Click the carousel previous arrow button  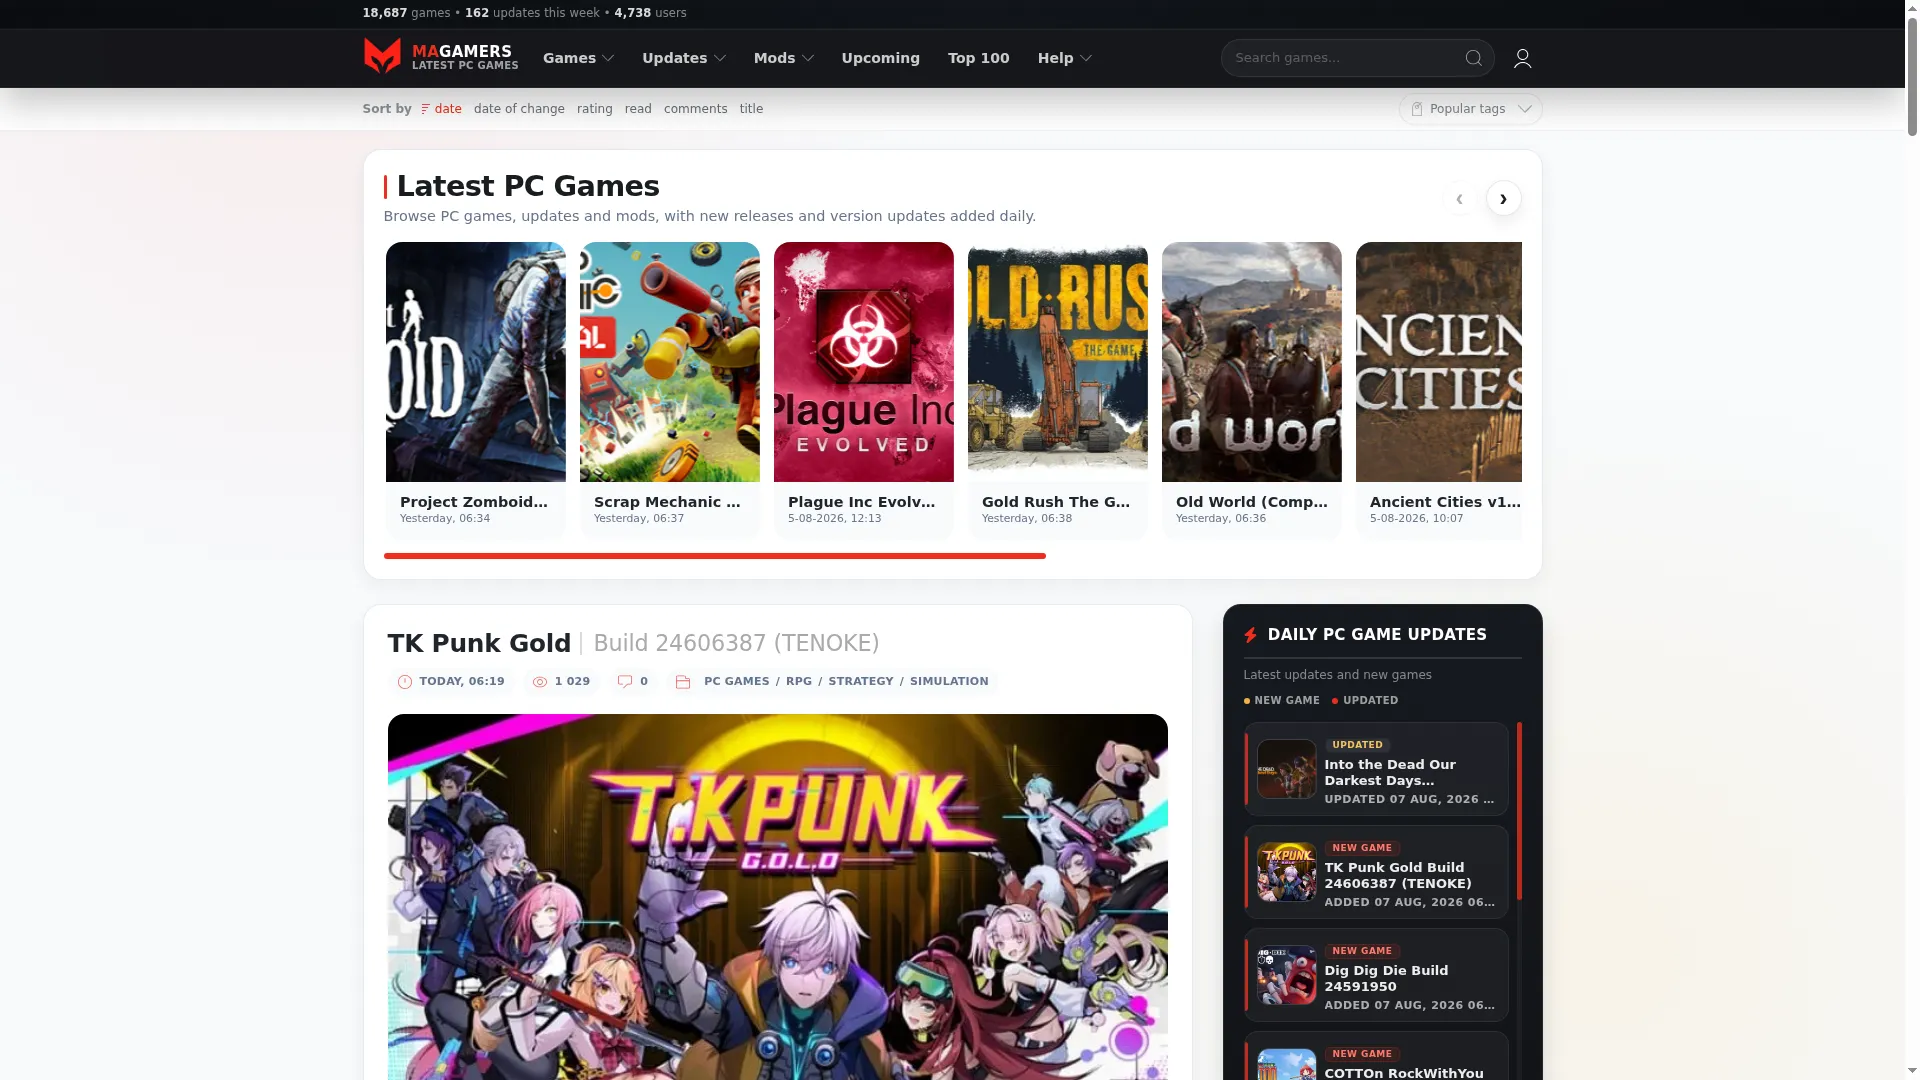tap(1459, 199)
